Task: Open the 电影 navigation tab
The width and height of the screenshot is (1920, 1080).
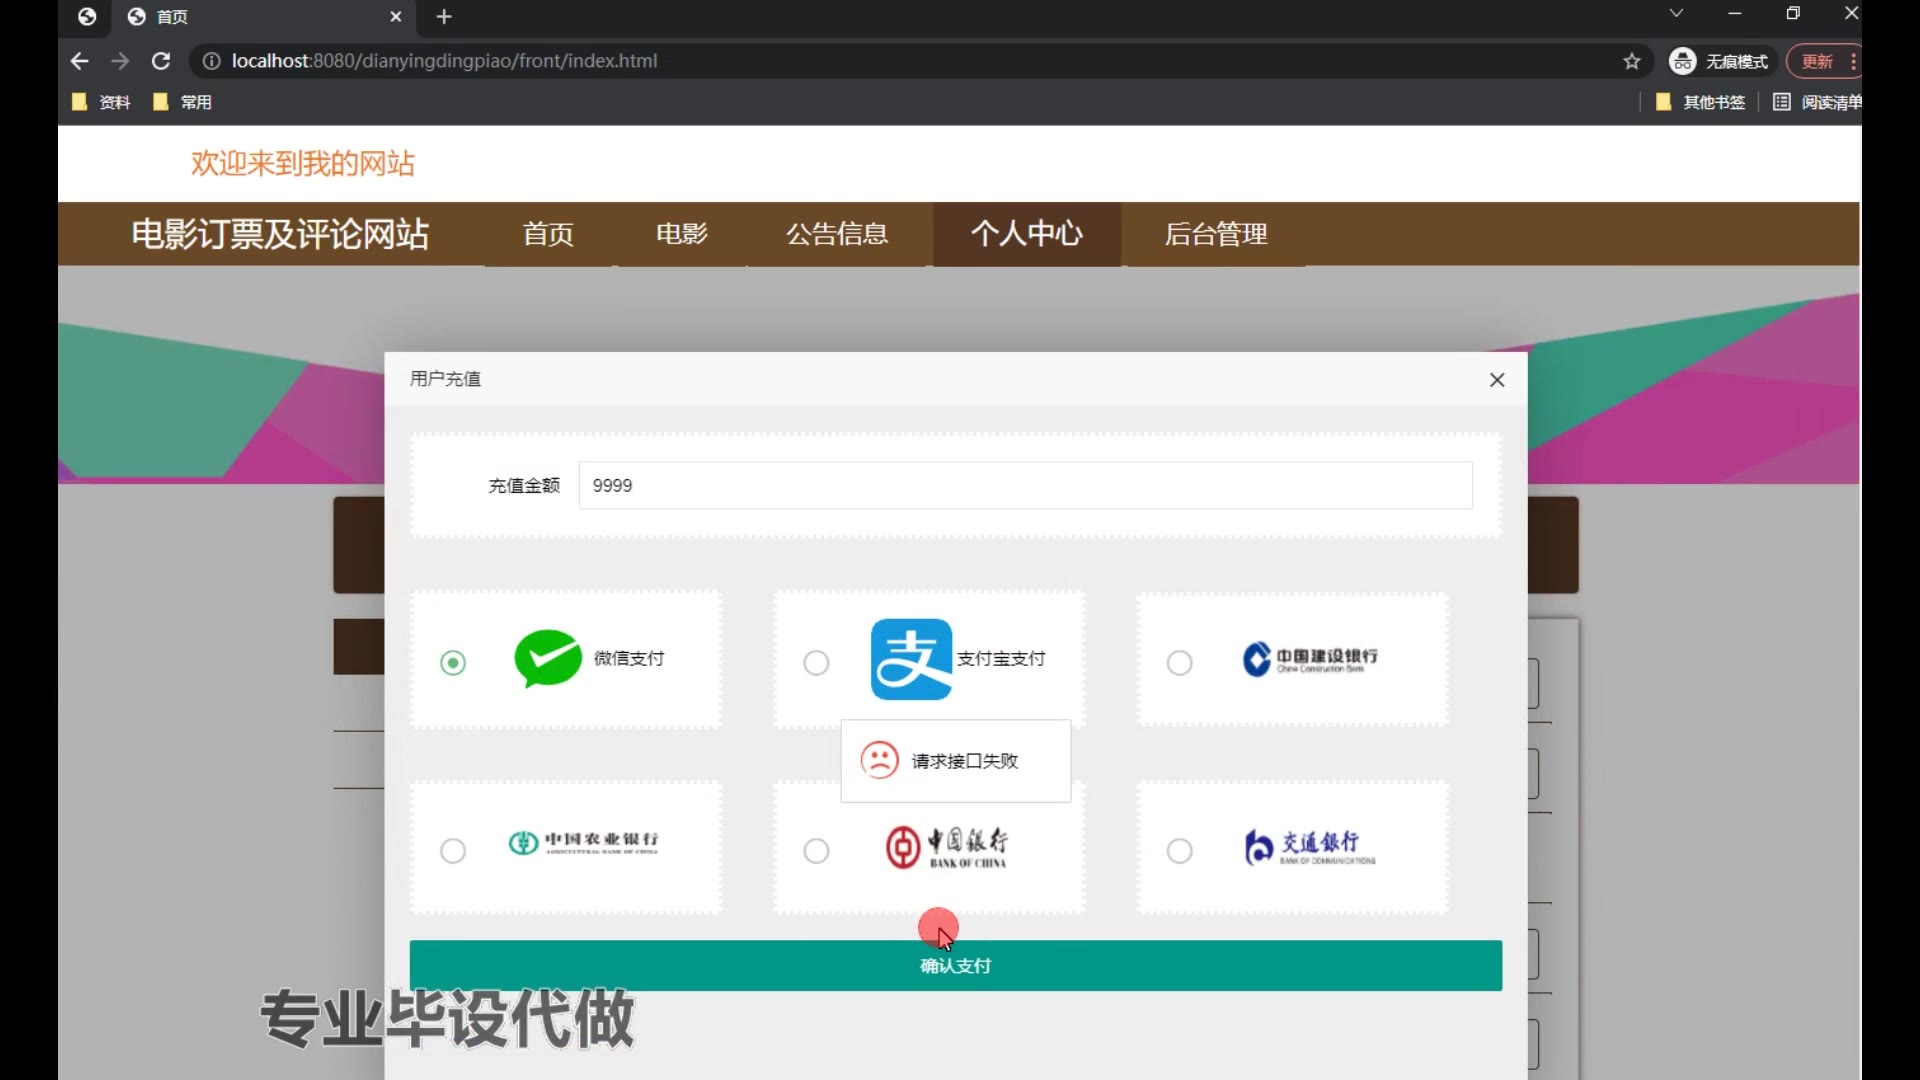Action: [681, 234]
